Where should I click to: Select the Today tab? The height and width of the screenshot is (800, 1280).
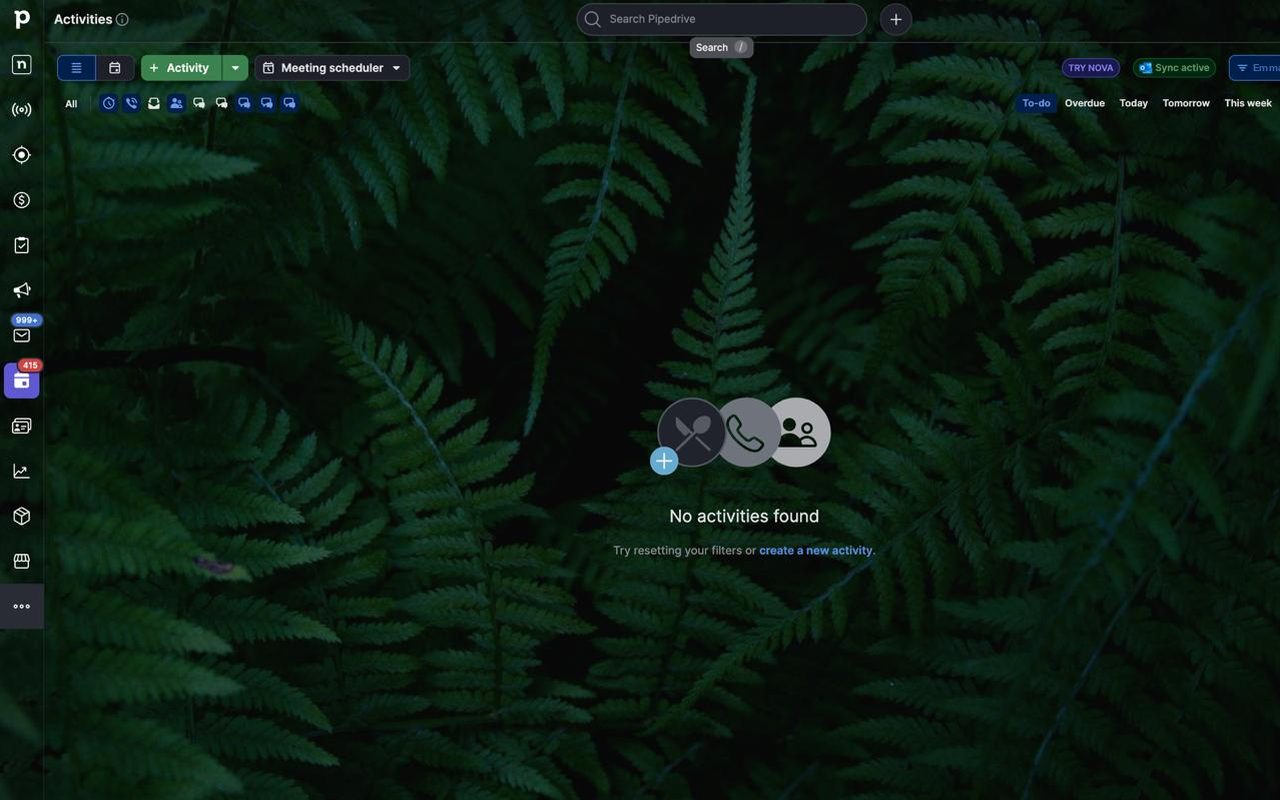(1134, 103)
